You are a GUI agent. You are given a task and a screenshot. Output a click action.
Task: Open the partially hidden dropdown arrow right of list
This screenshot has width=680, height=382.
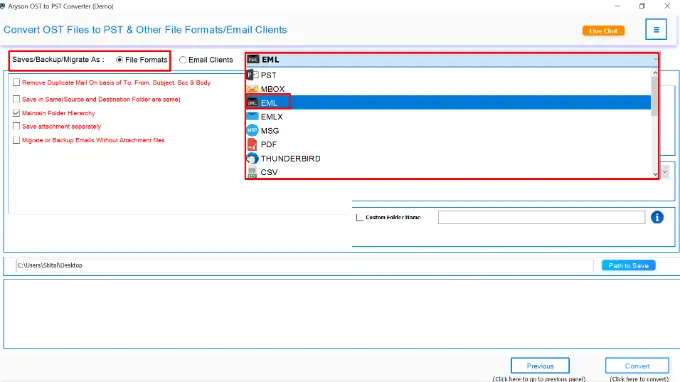click(665, 172)
